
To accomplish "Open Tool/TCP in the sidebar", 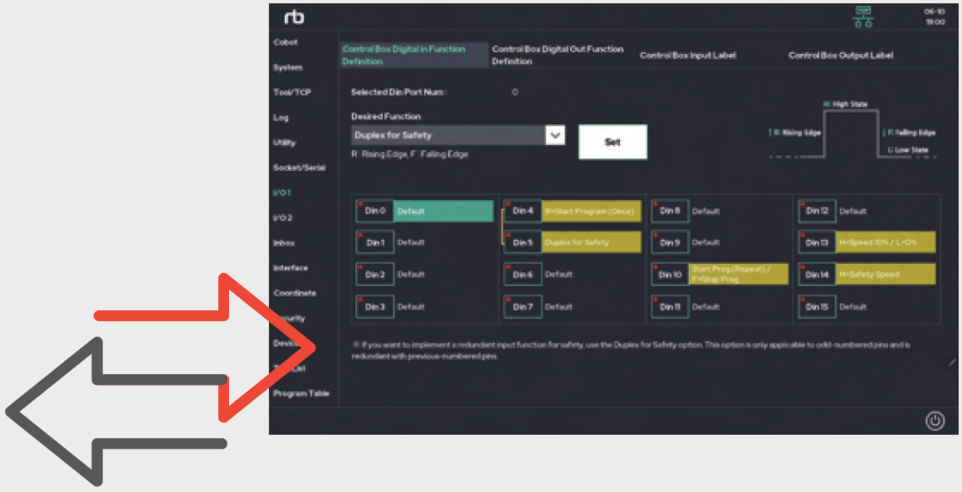I will pos(292,92).
